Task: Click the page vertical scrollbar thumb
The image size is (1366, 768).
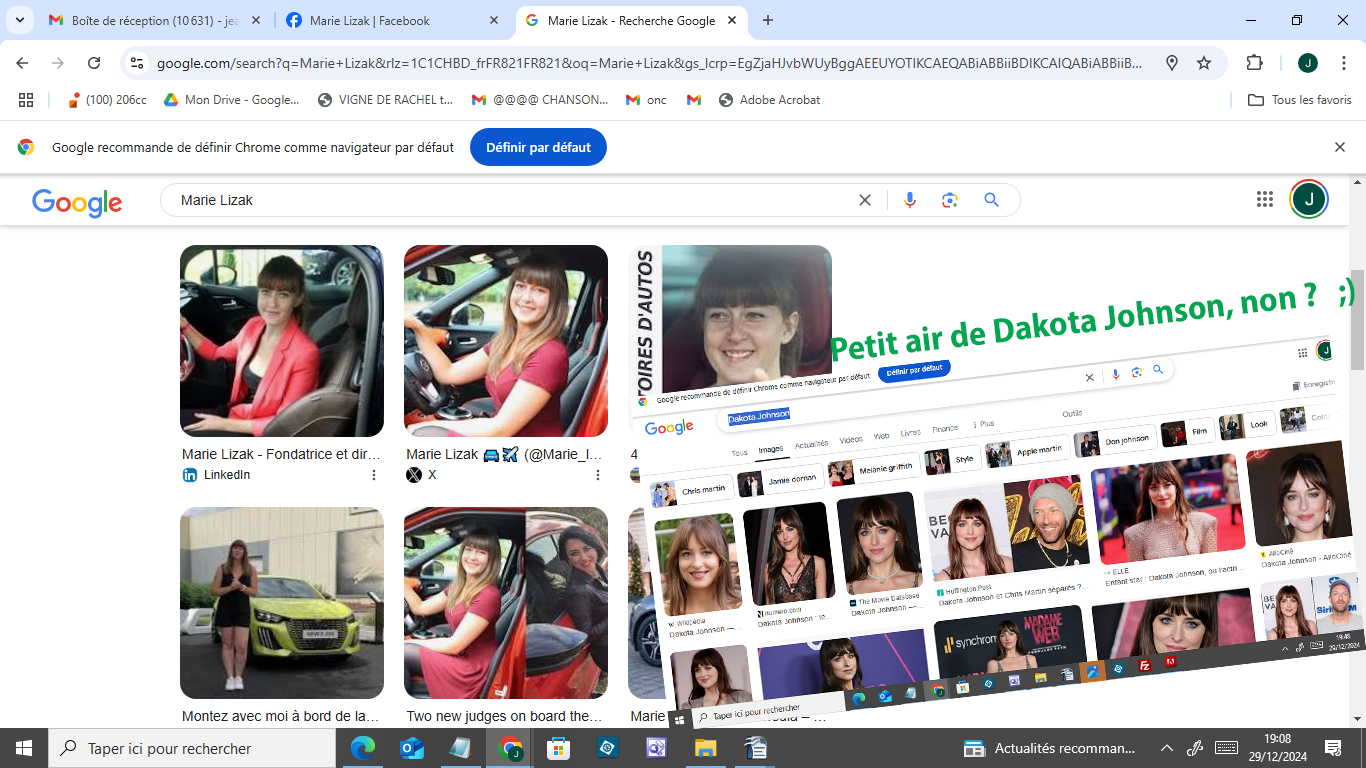Action: (1357, 319)
